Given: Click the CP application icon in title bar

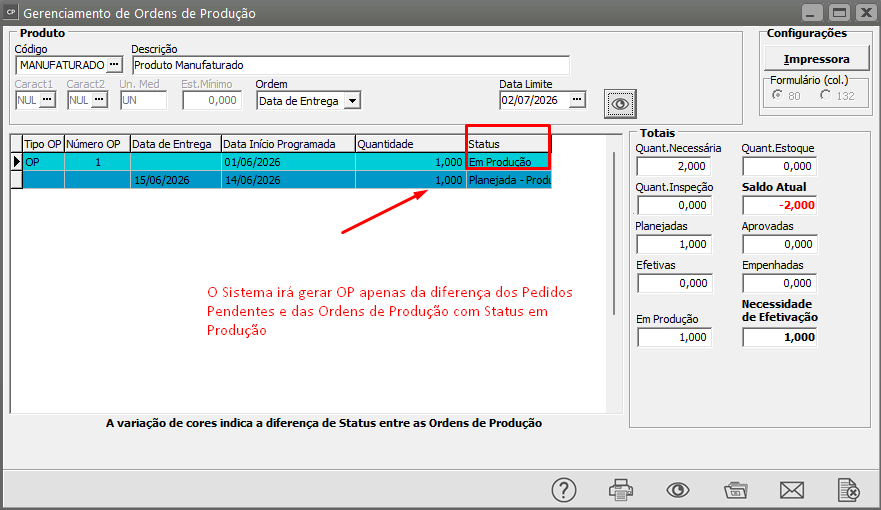Looking at the screenshot, I should pos(11,12).
